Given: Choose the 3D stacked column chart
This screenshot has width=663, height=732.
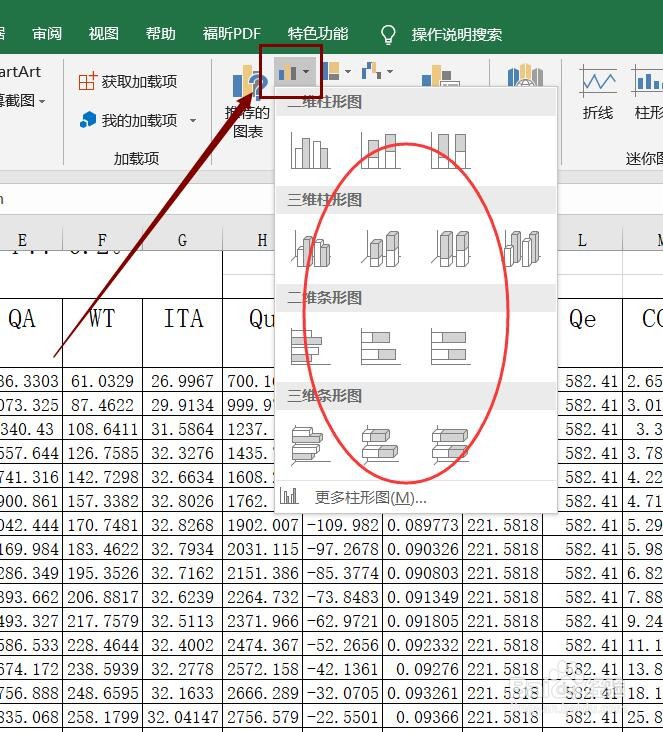Looking at the screenshot, I should tap(380, 249).
